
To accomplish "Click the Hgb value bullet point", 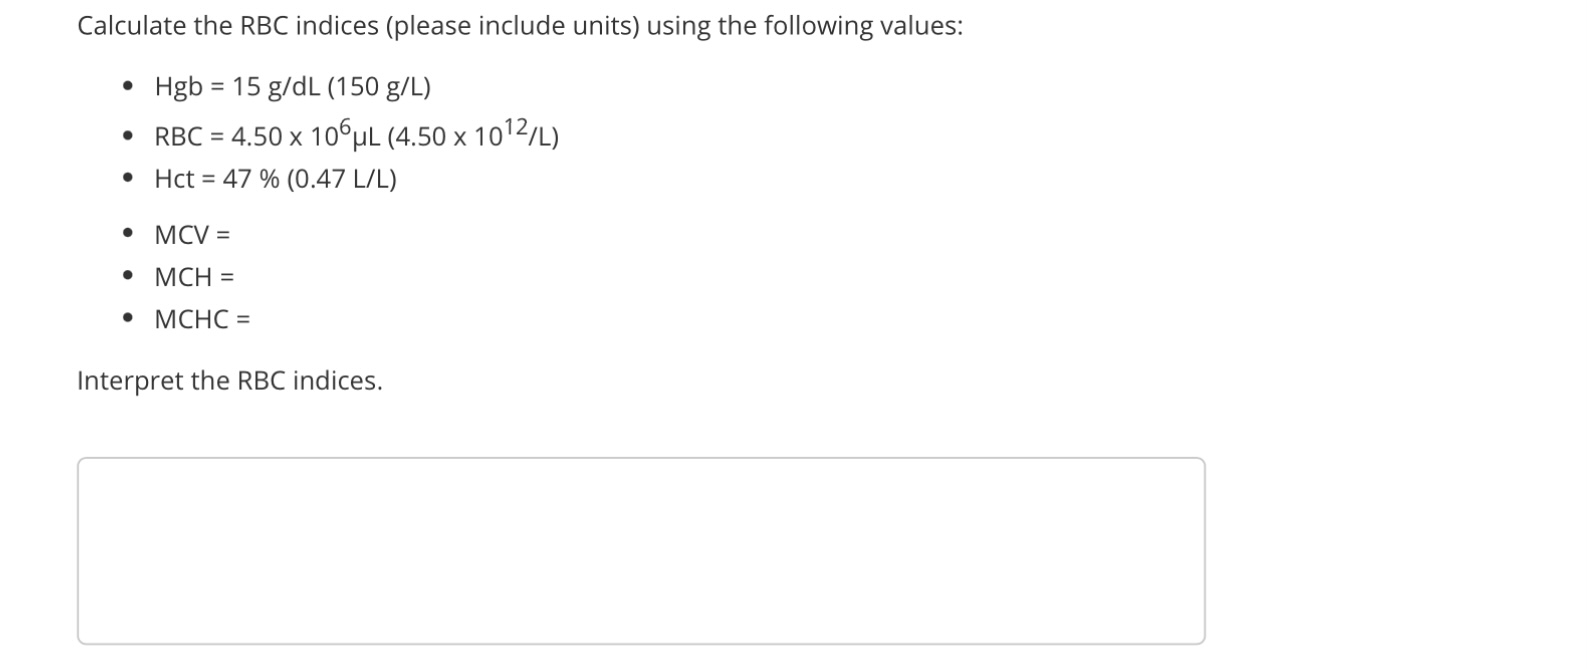I will pos(290,88).
